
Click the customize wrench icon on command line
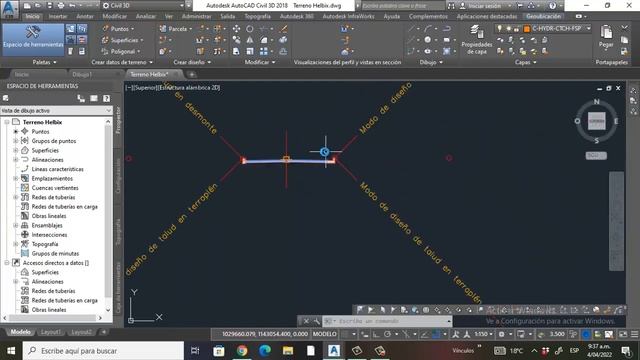[316, 321]
